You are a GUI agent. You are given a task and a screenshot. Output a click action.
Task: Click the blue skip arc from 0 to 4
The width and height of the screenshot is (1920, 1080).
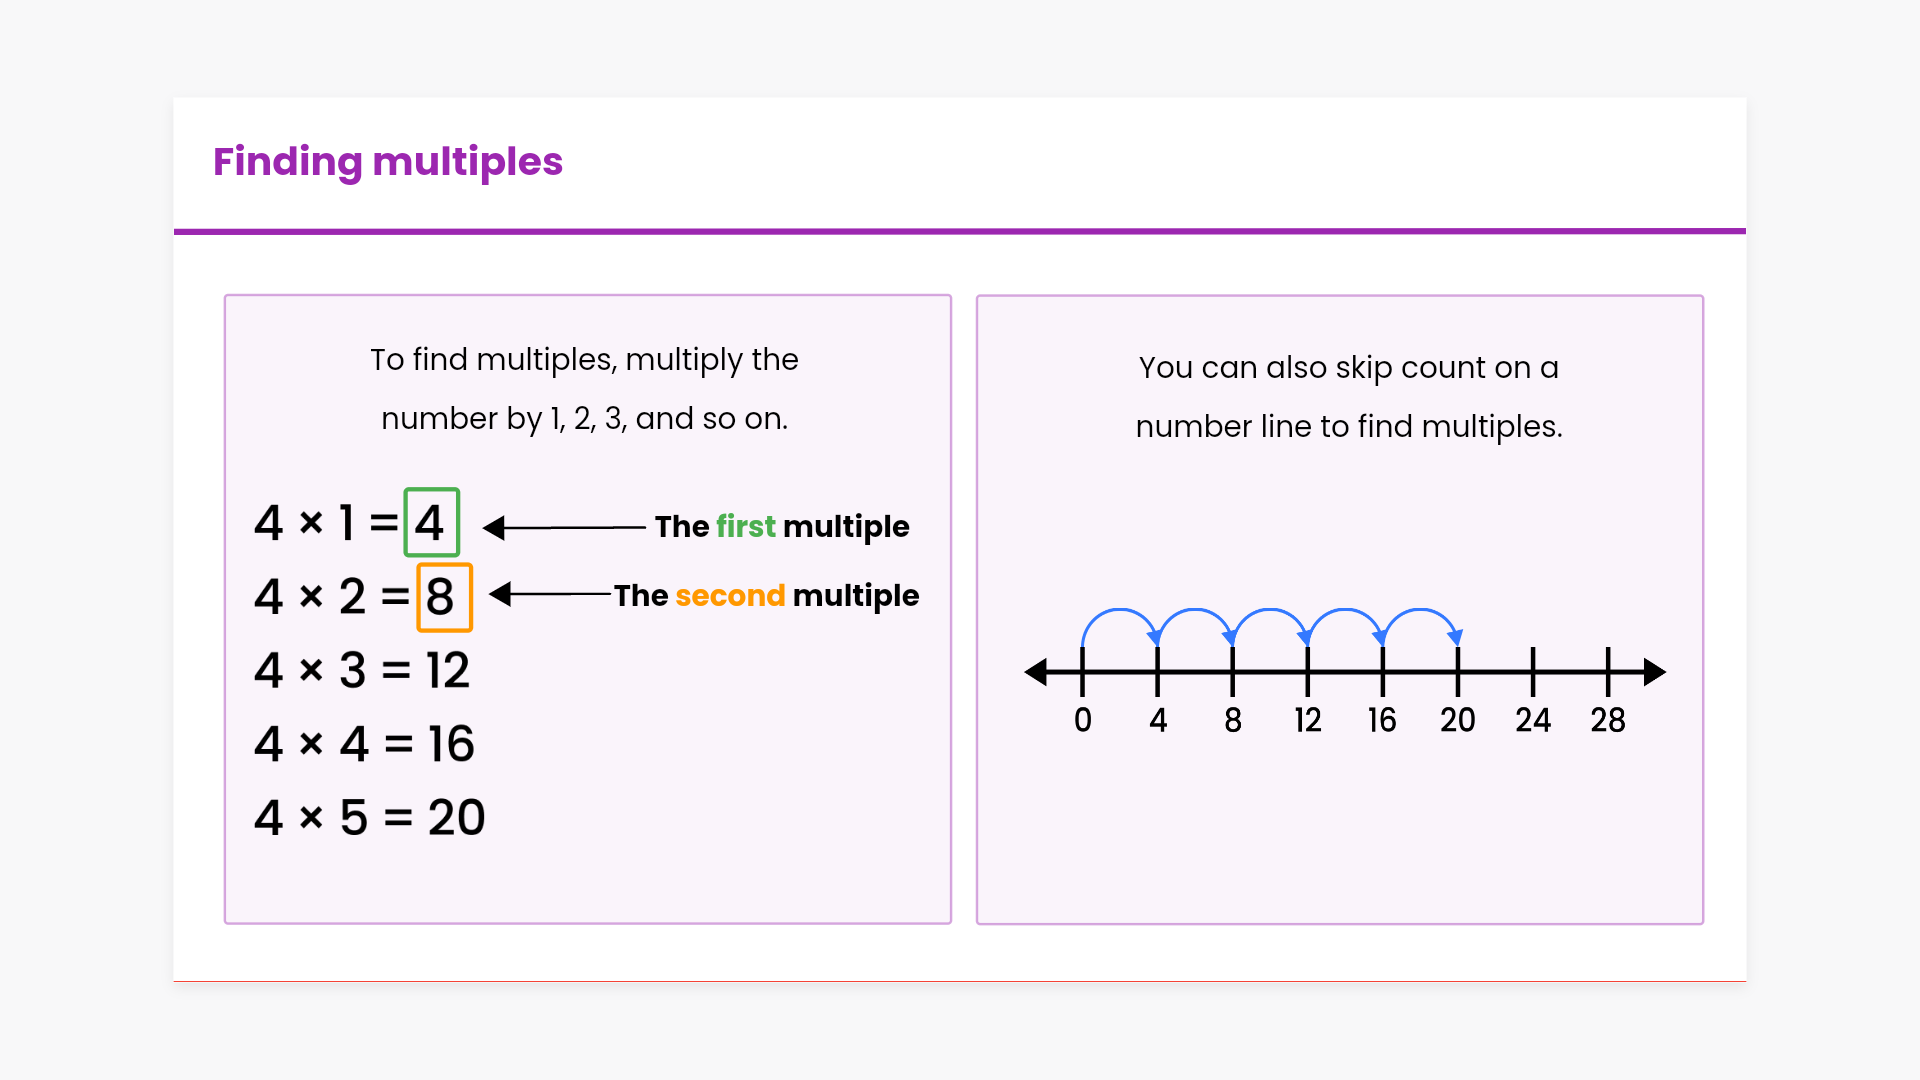(x=1119, y=611)
